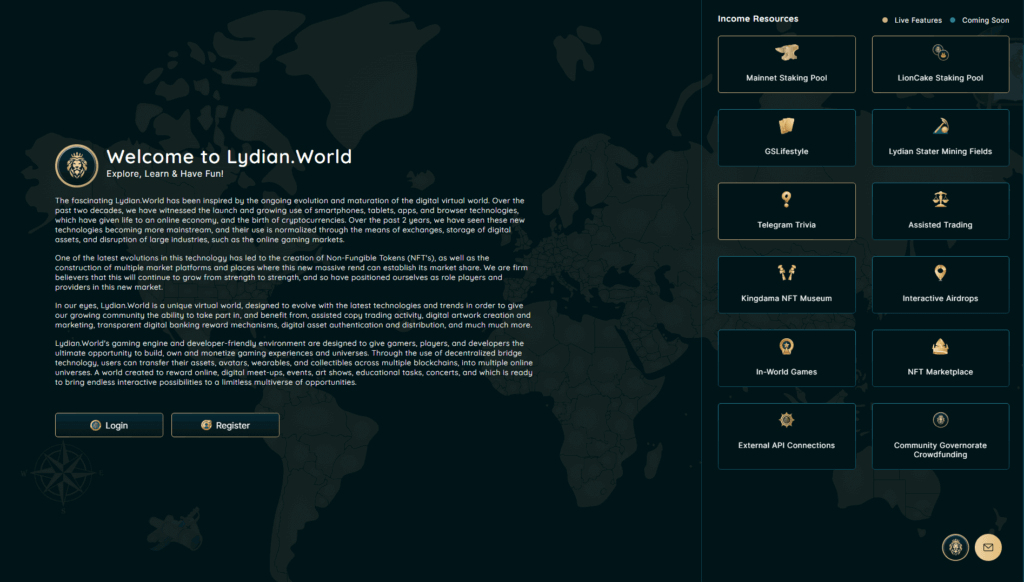Click the Welcome to Lydian.World heading
Screen dimensions: 1024x582
[x=229, y=157]
